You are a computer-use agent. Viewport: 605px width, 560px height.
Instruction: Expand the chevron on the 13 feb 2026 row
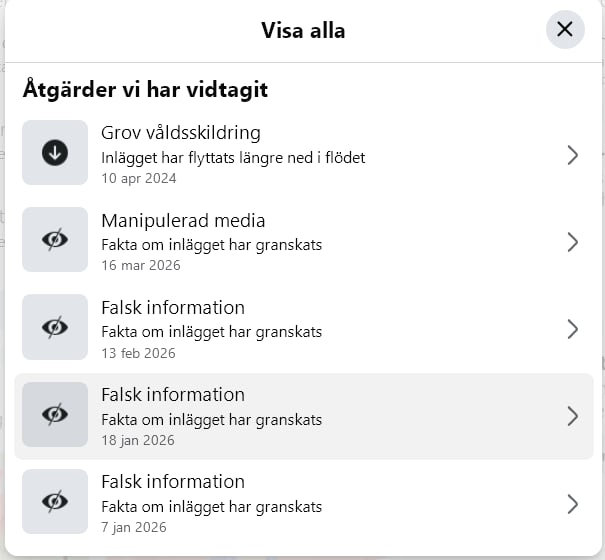pyautogui.click(x=572, y=329)
